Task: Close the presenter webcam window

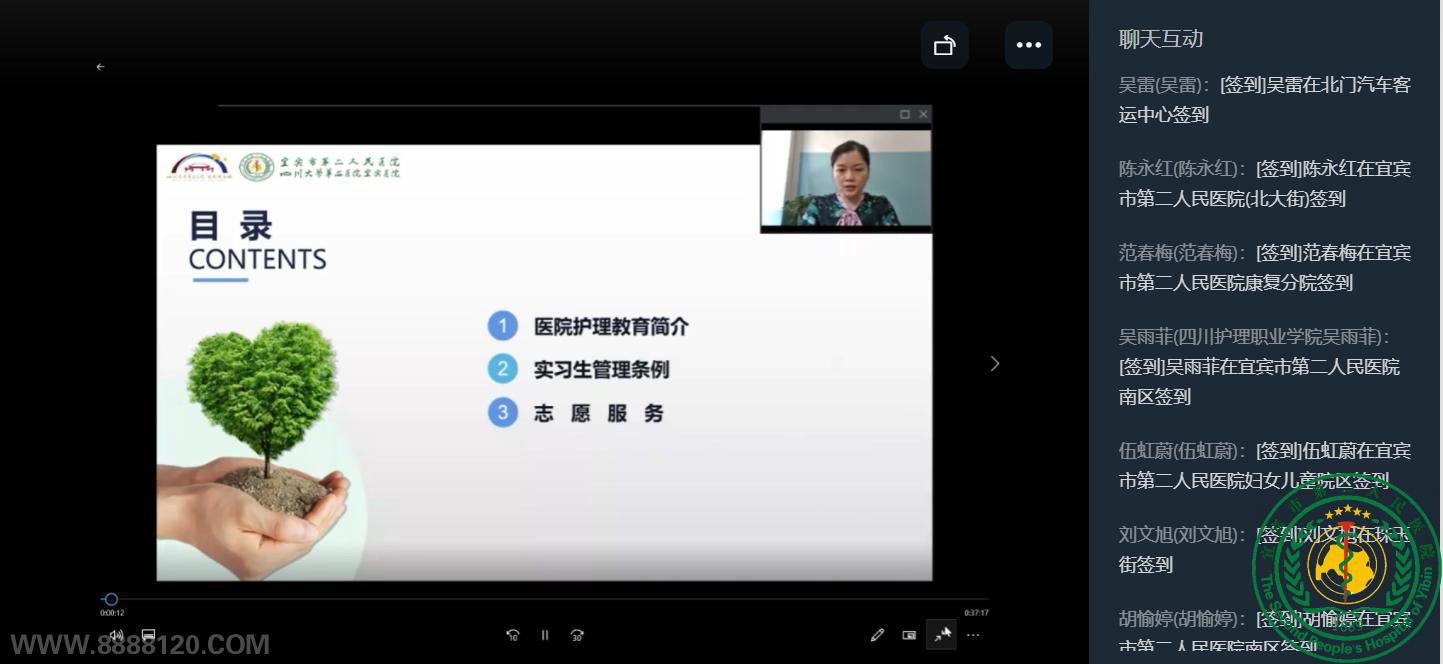Action: pyautogui.click(x=923, y=115)
